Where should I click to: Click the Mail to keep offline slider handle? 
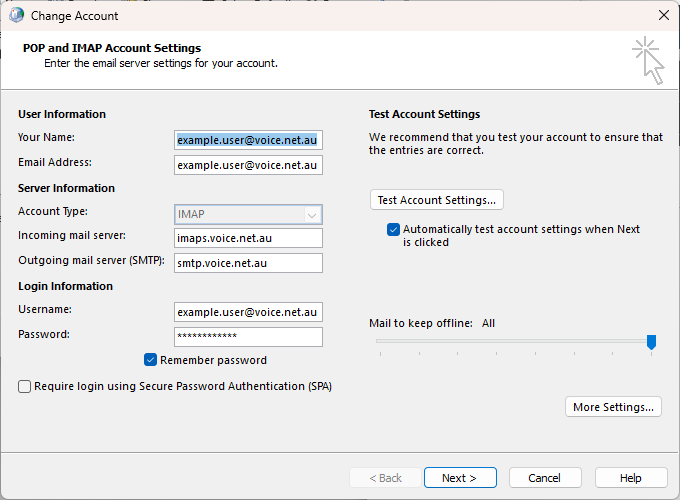(651, 342)
